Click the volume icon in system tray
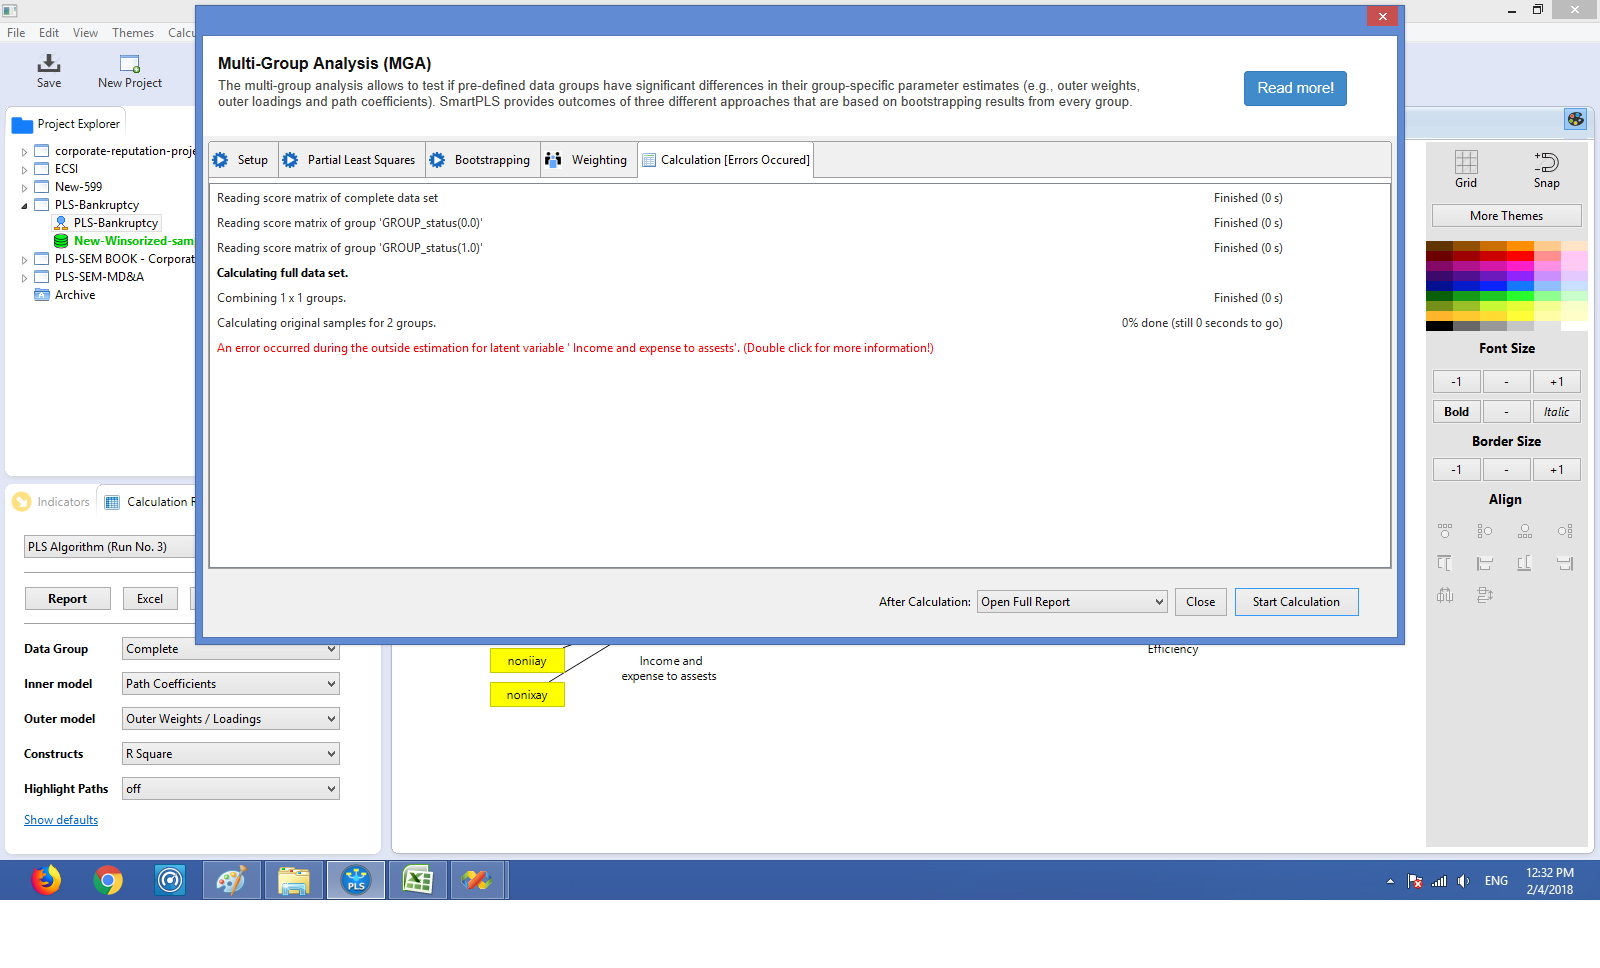 1464,881
